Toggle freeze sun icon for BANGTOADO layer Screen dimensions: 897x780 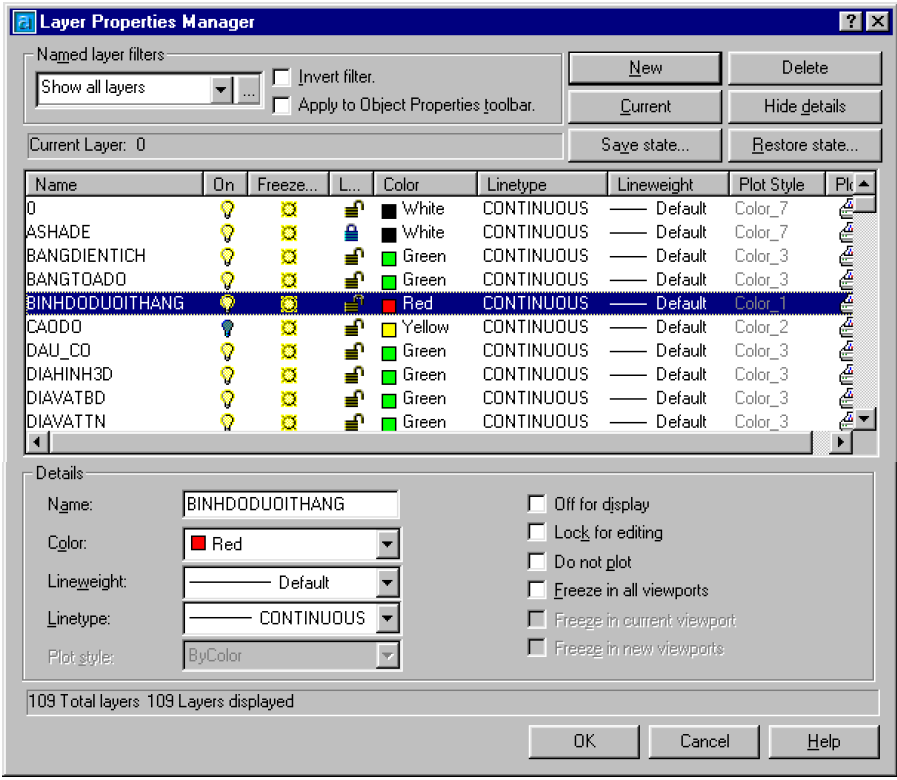[289, 280]
